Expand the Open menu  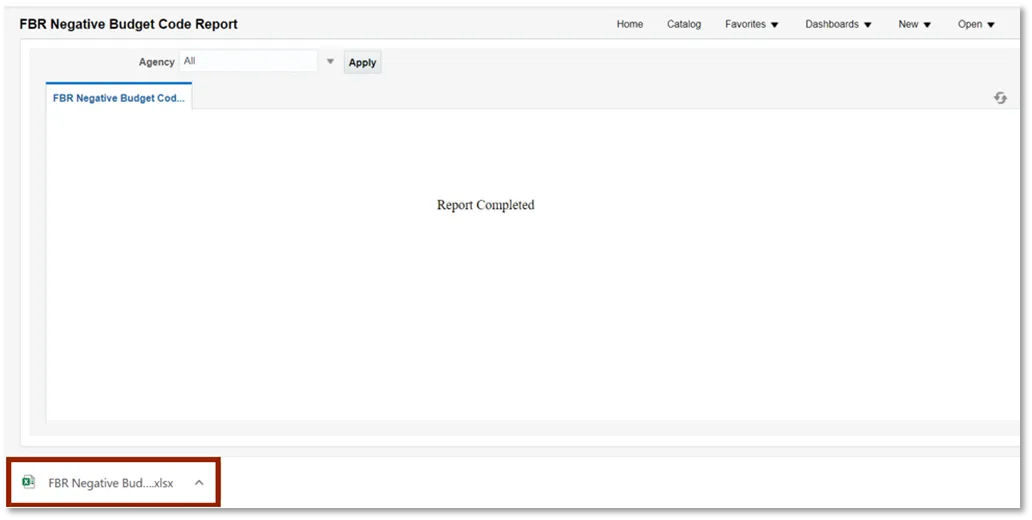(976, 24)
